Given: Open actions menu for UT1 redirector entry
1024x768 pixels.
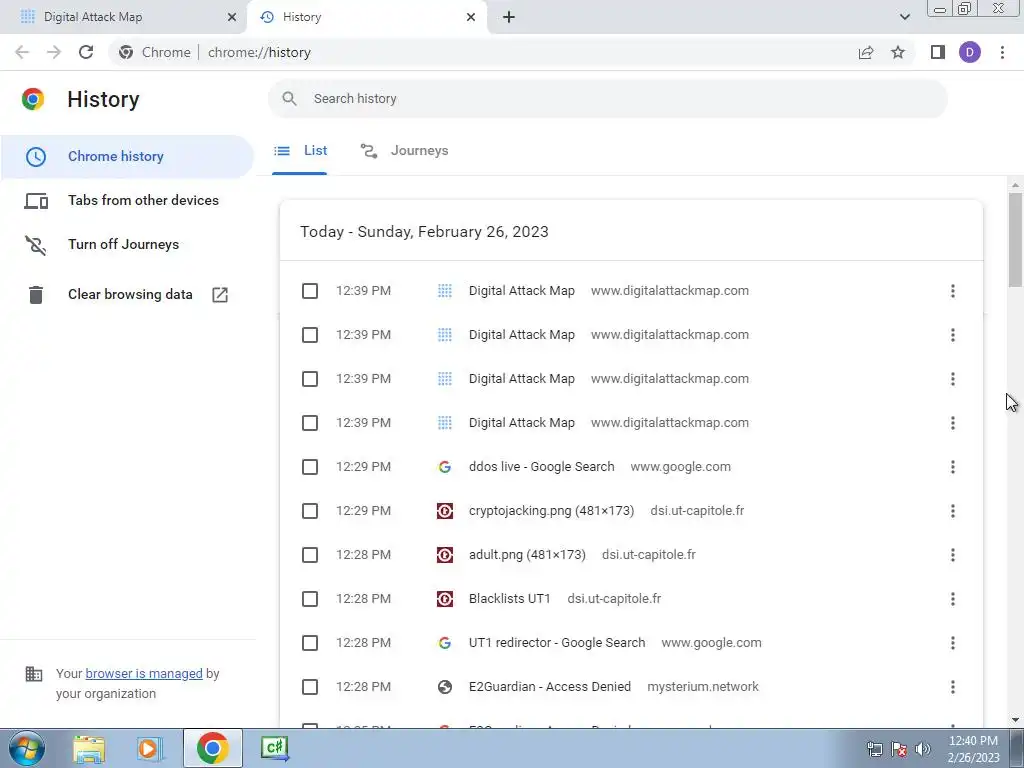Looking at the screenshot, I should coord(953,643).
